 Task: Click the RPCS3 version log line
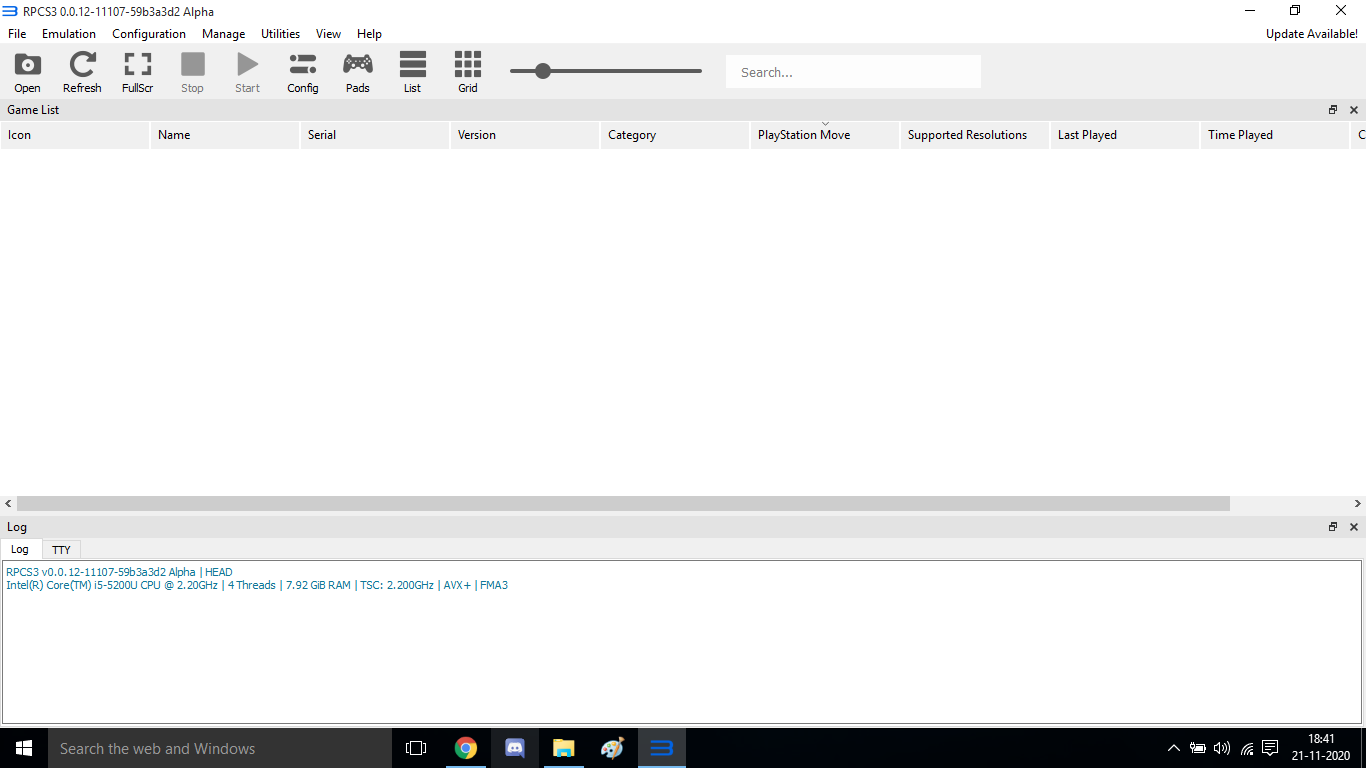(119, 572)
